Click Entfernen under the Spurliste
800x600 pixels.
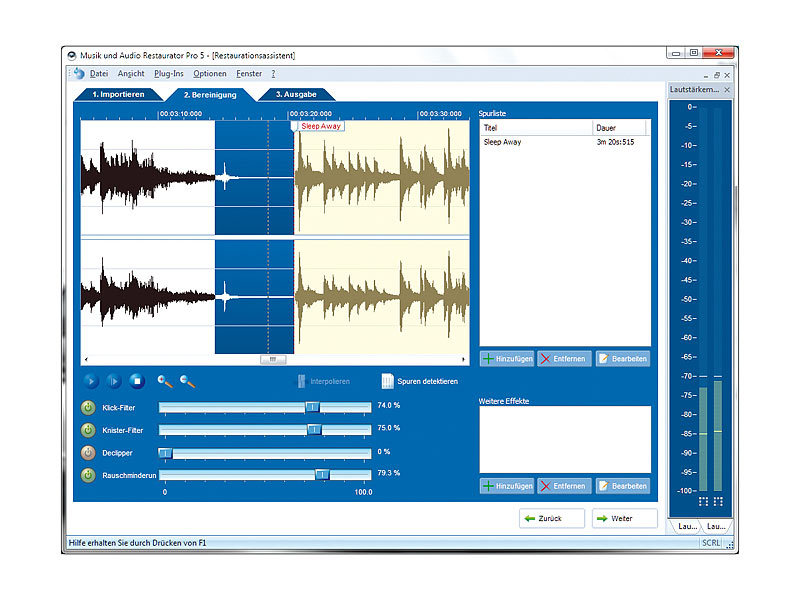[x=564, y=359]
